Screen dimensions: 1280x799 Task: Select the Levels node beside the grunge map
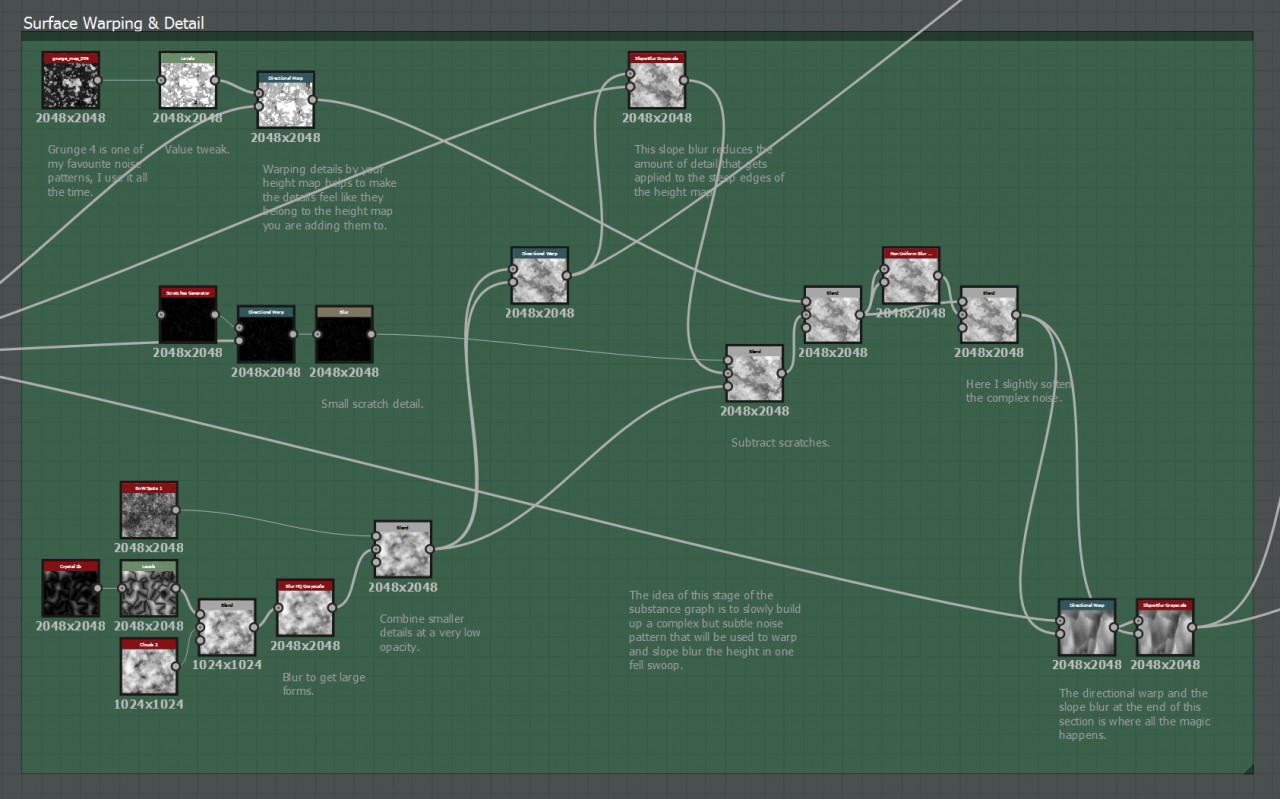click(188, 81)
